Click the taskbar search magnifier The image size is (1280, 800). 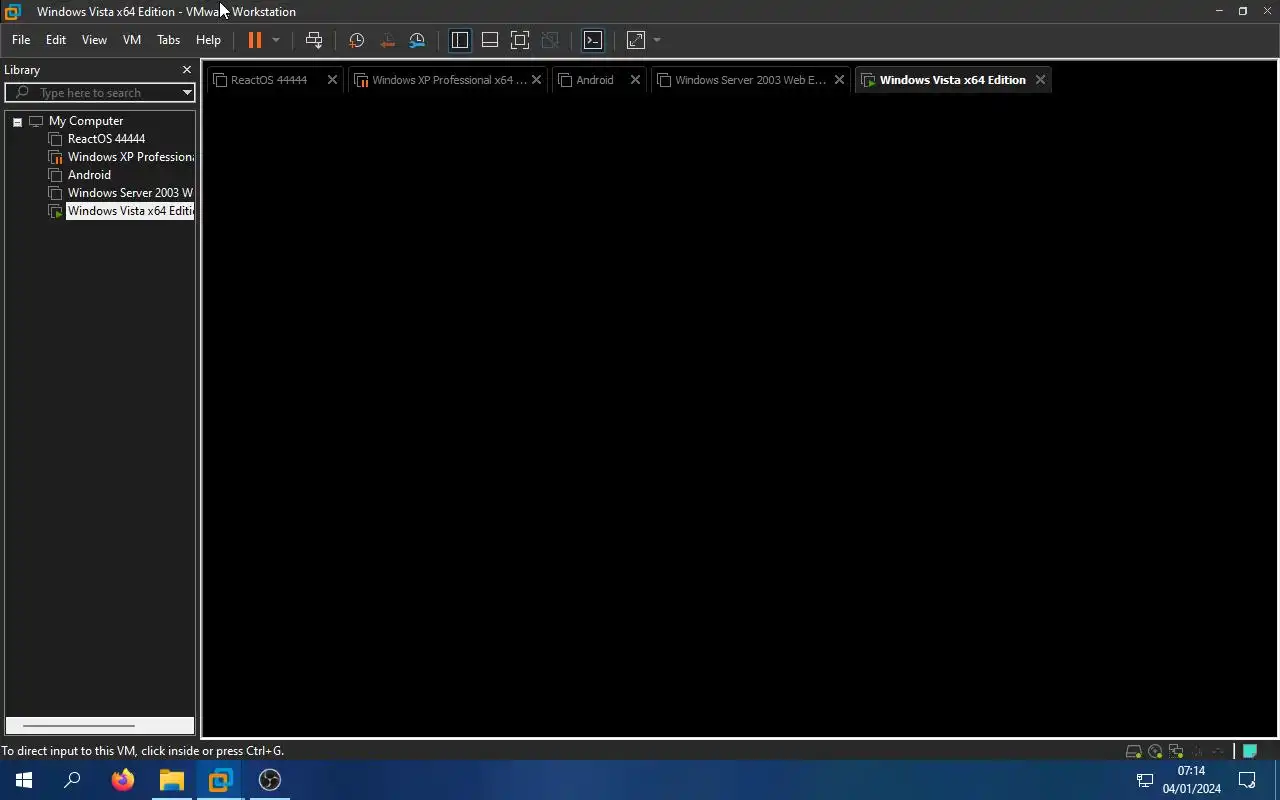point(72,780)
